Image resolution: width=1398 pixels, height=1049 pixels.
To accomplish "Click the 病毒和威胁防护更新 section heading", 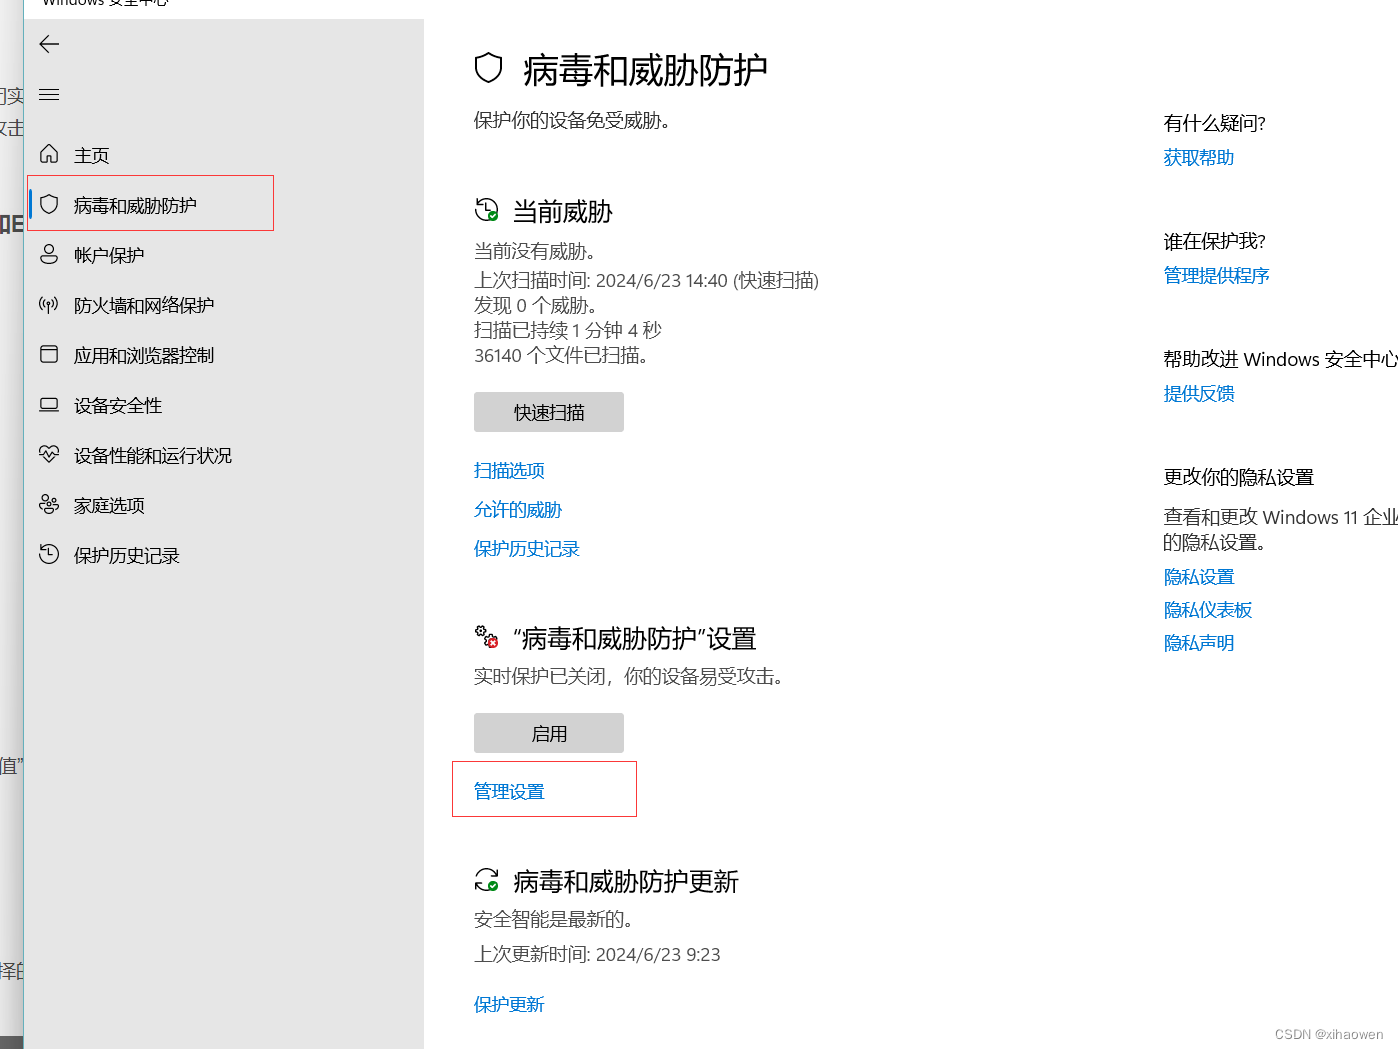I will click(626, 881).
